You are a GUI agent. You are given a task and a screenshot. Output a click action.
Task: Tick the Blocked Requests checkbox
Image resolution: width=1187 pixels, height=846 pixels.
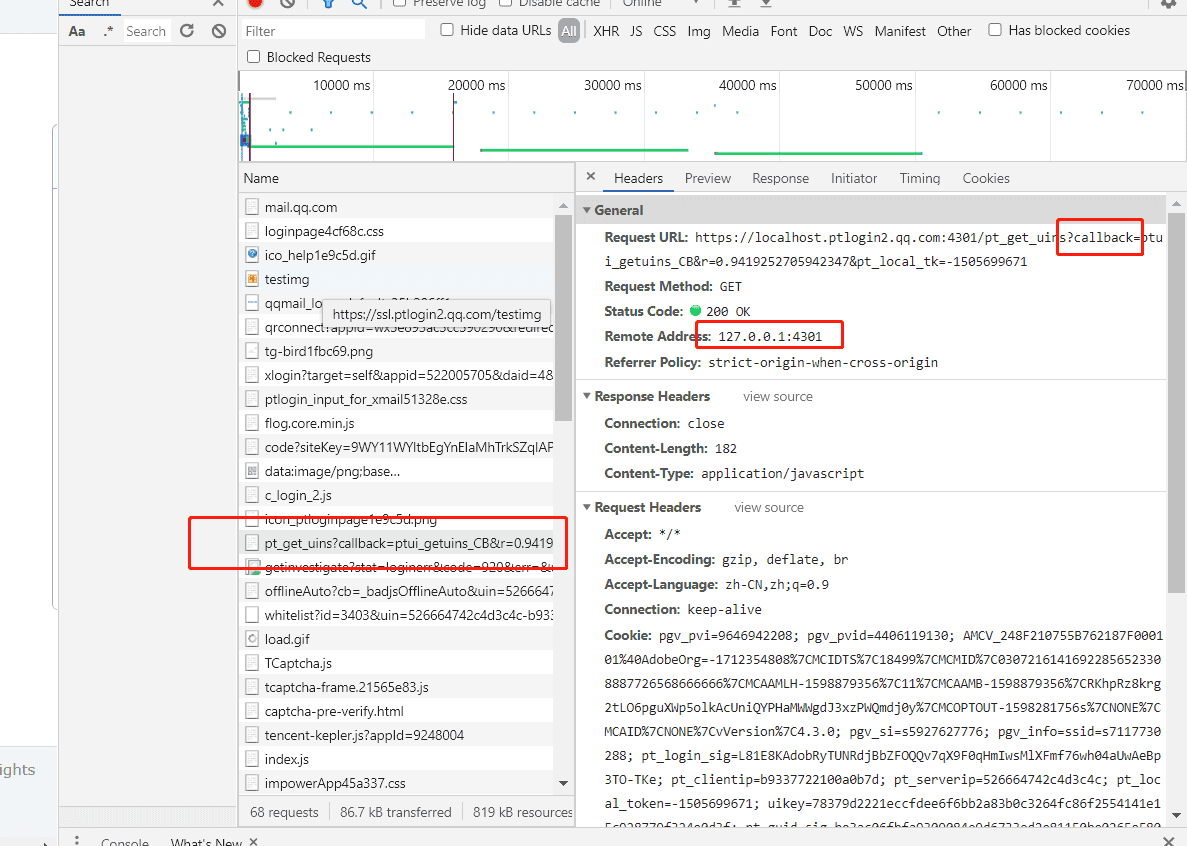(254, 57)
